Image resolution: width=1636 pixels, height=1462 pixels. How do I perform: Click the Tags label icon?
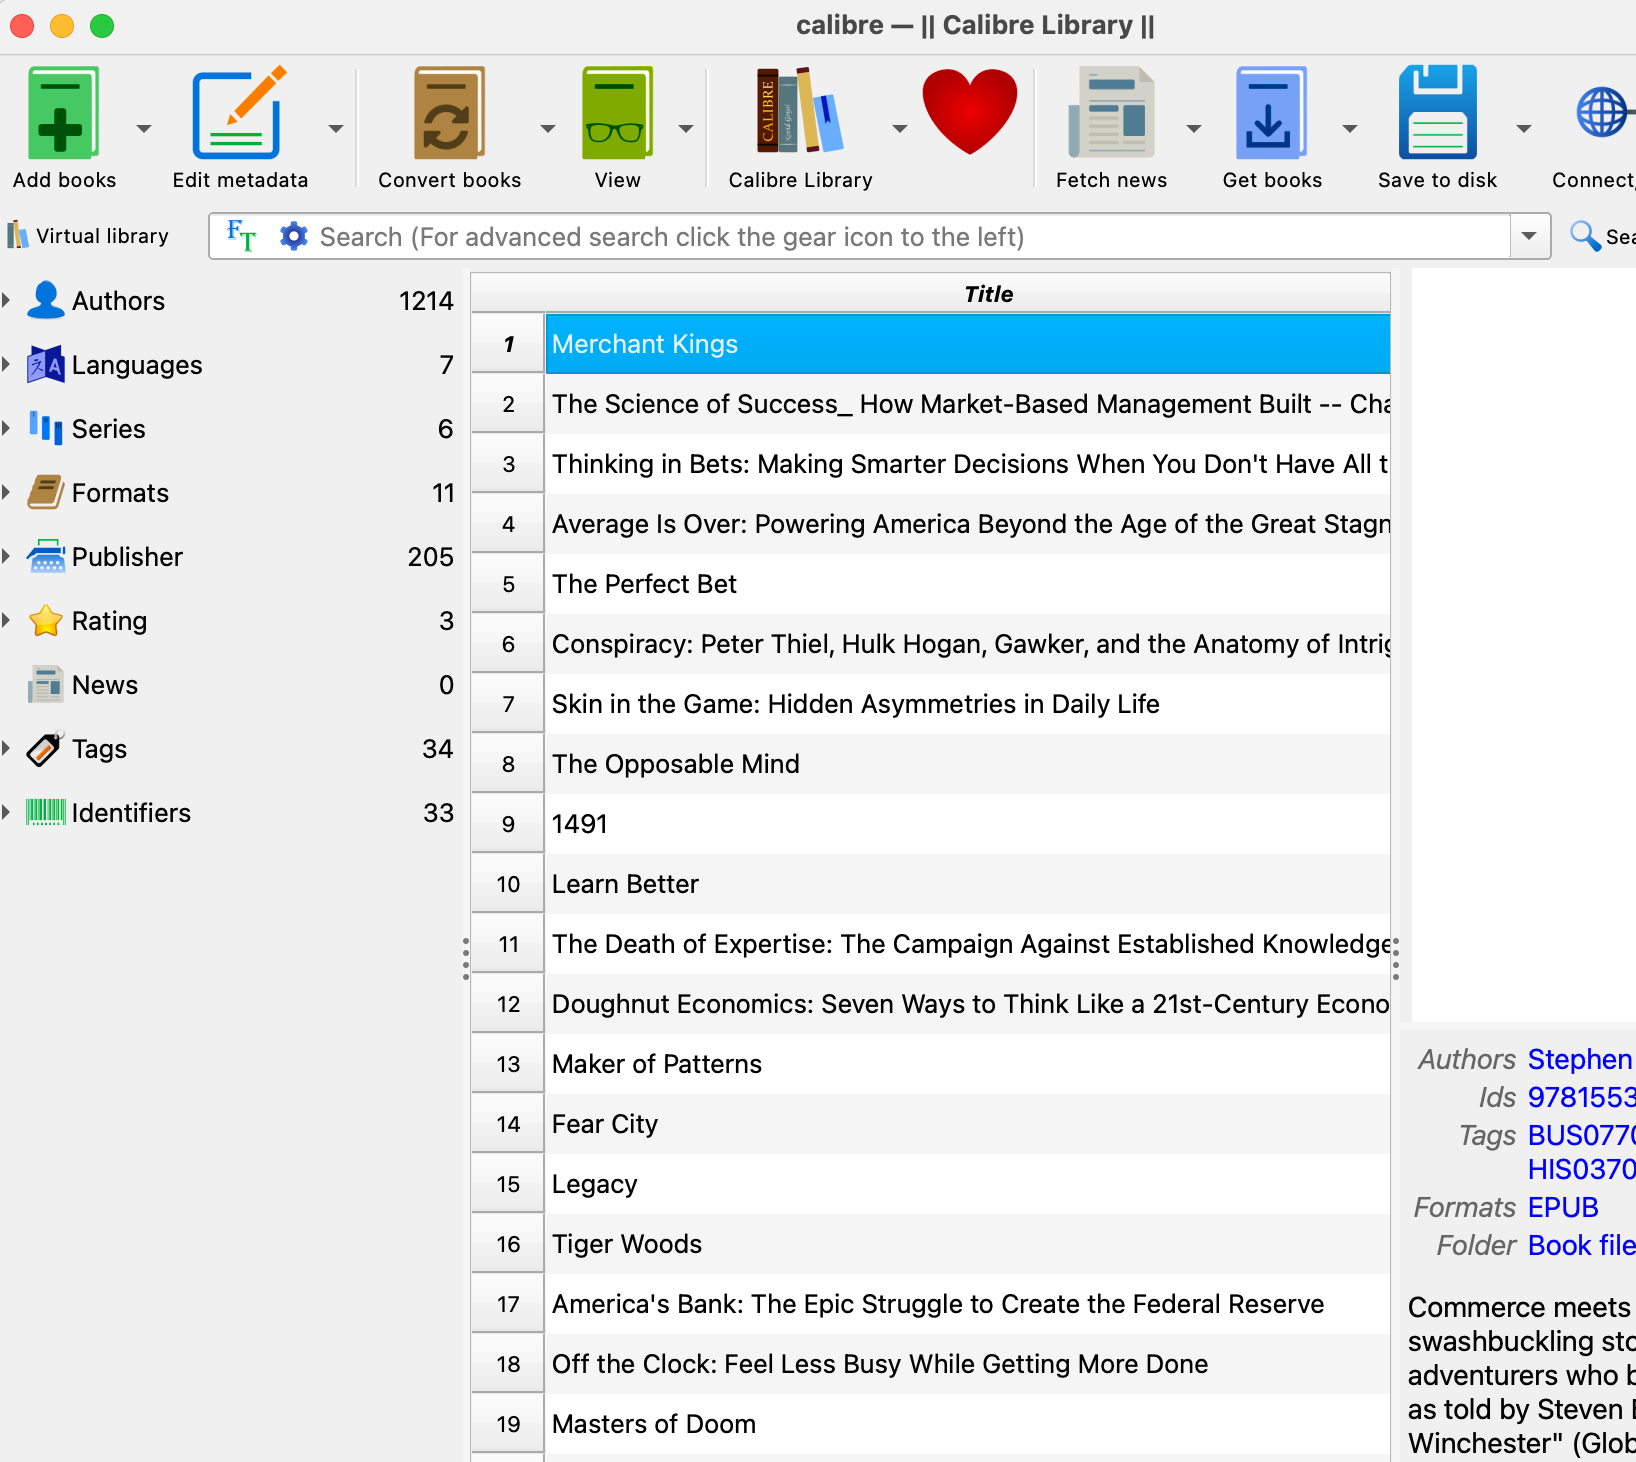point(46,748)
